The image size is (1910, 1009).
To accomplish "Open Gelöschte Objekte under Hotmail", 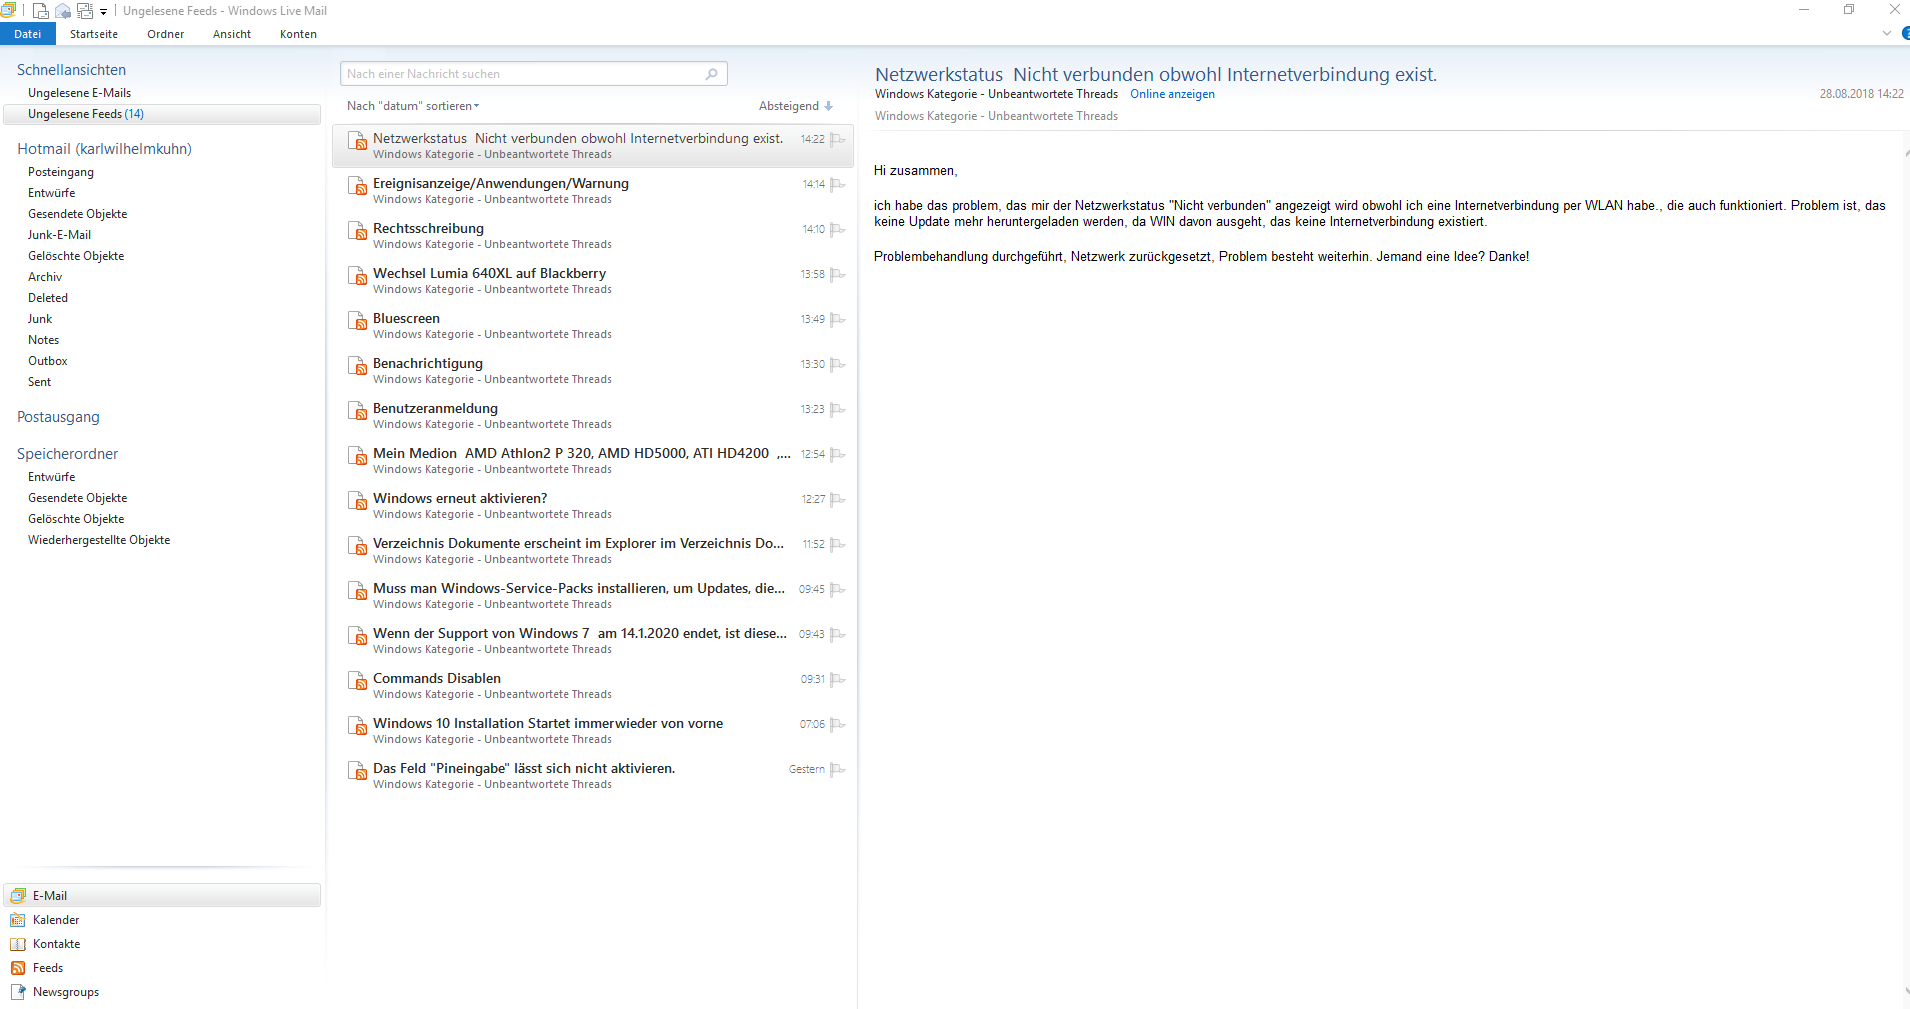I will click(76, 256).
